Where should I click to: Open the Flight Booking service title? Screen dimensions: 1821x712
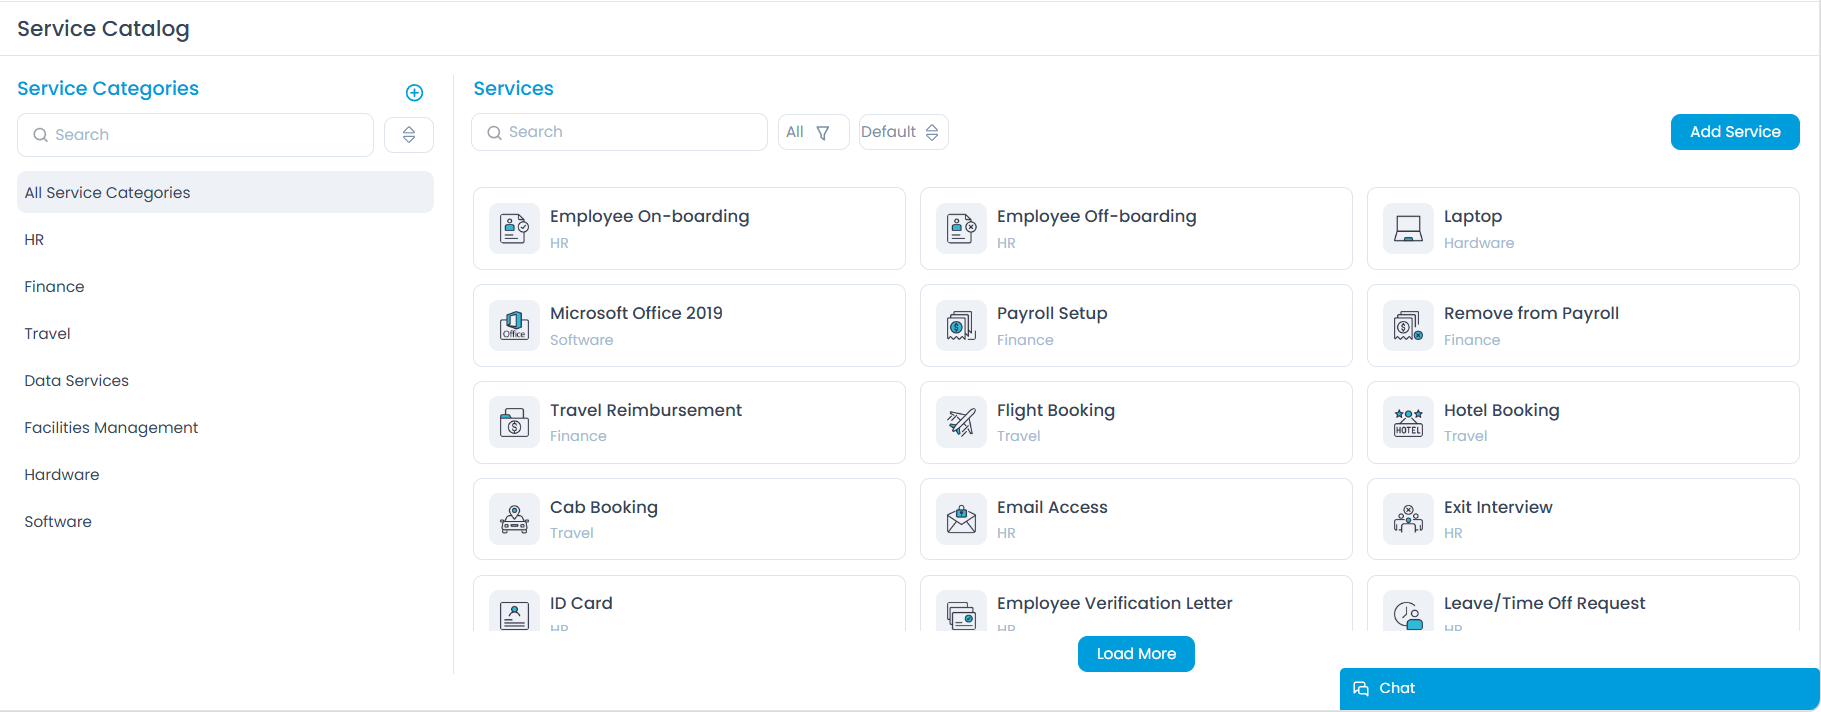[1056, 410]
